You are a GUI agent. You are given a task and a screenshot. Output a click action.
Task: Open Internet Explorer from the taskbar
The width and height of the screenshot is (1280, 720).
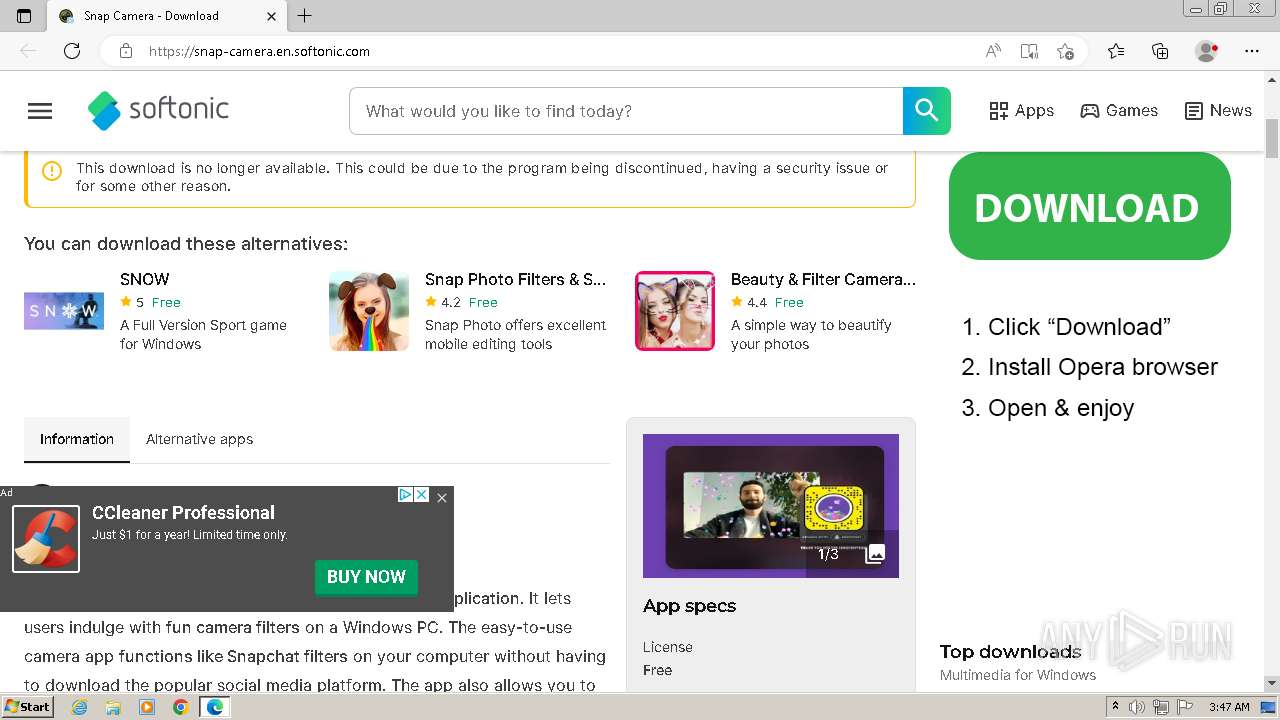79,707
